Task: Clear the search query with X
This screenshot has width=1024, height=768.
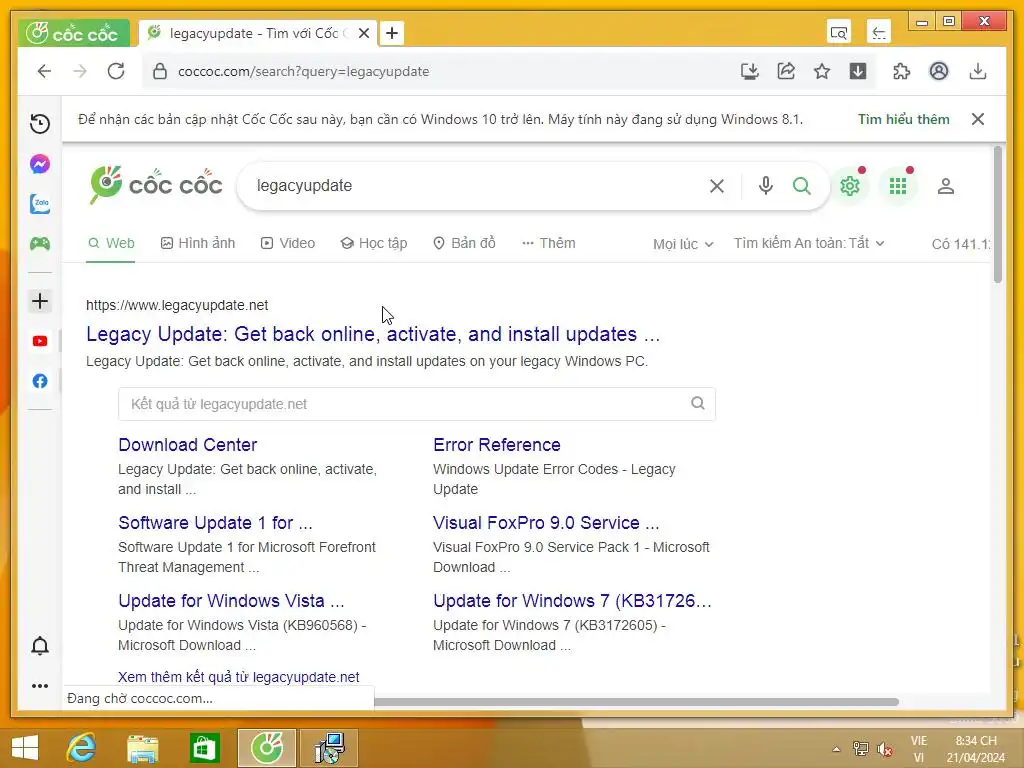Action: click(x=716, y=186)
